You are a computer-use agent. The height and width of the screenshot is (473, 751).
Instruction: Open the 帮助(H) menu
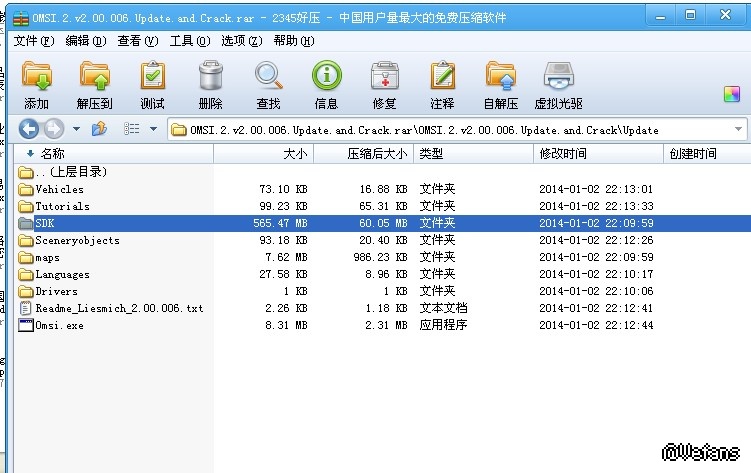point(294,41)
